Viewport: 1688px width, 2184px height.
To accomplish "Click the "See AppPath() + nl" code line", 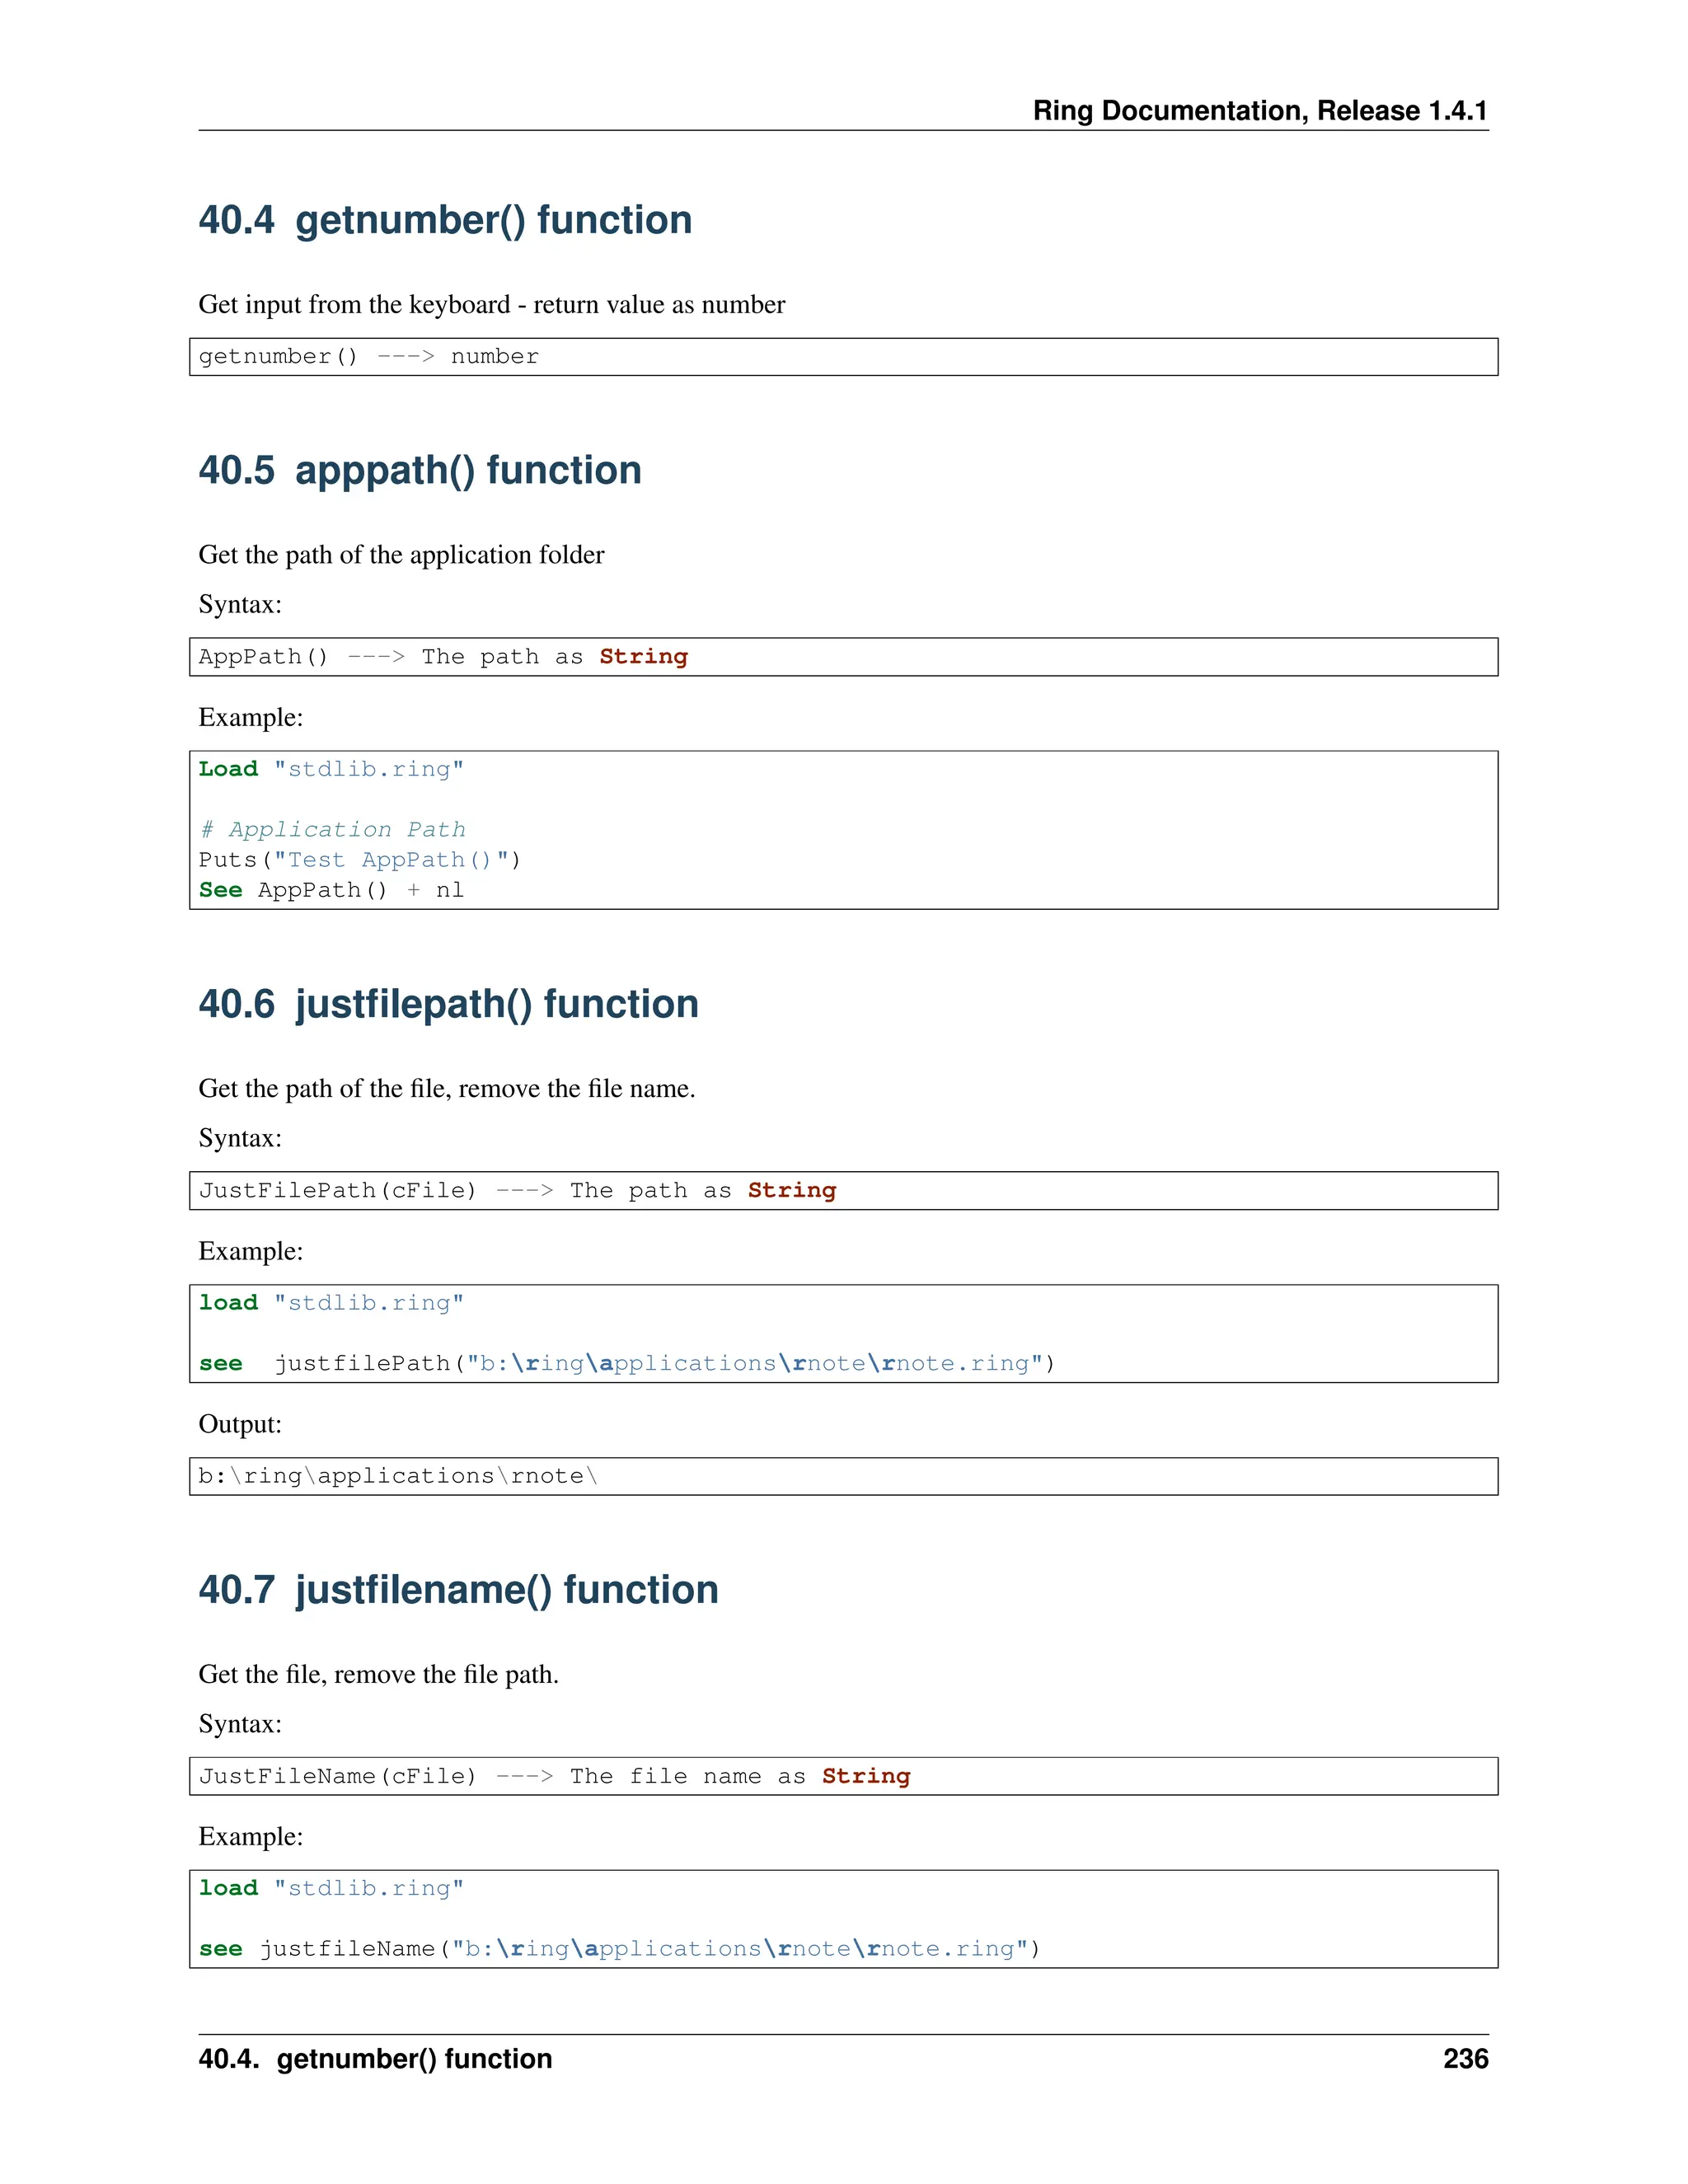I will [331, 890].
